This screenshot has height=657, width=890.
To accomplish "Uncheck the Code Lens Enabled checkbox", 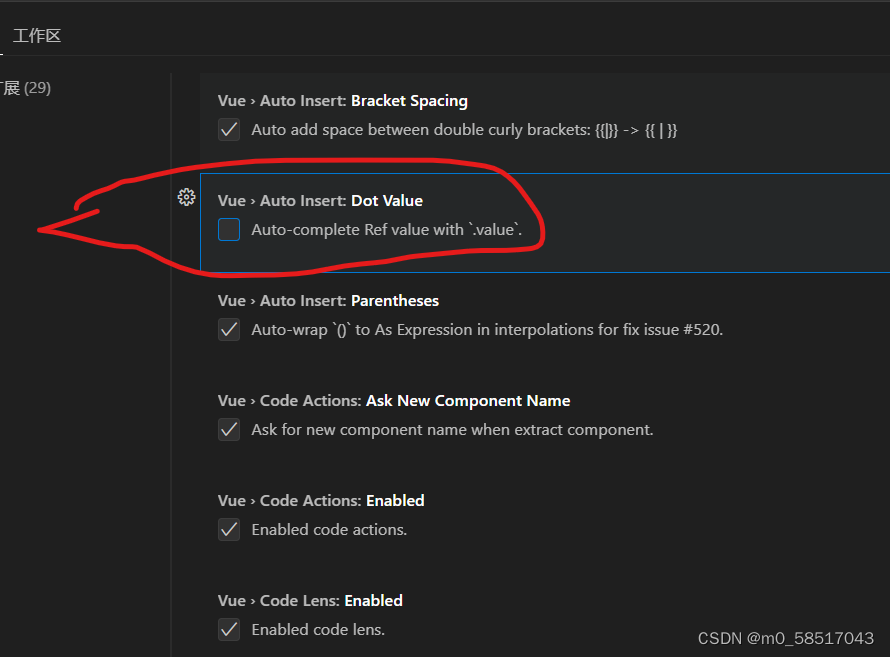I will point(228,629).
